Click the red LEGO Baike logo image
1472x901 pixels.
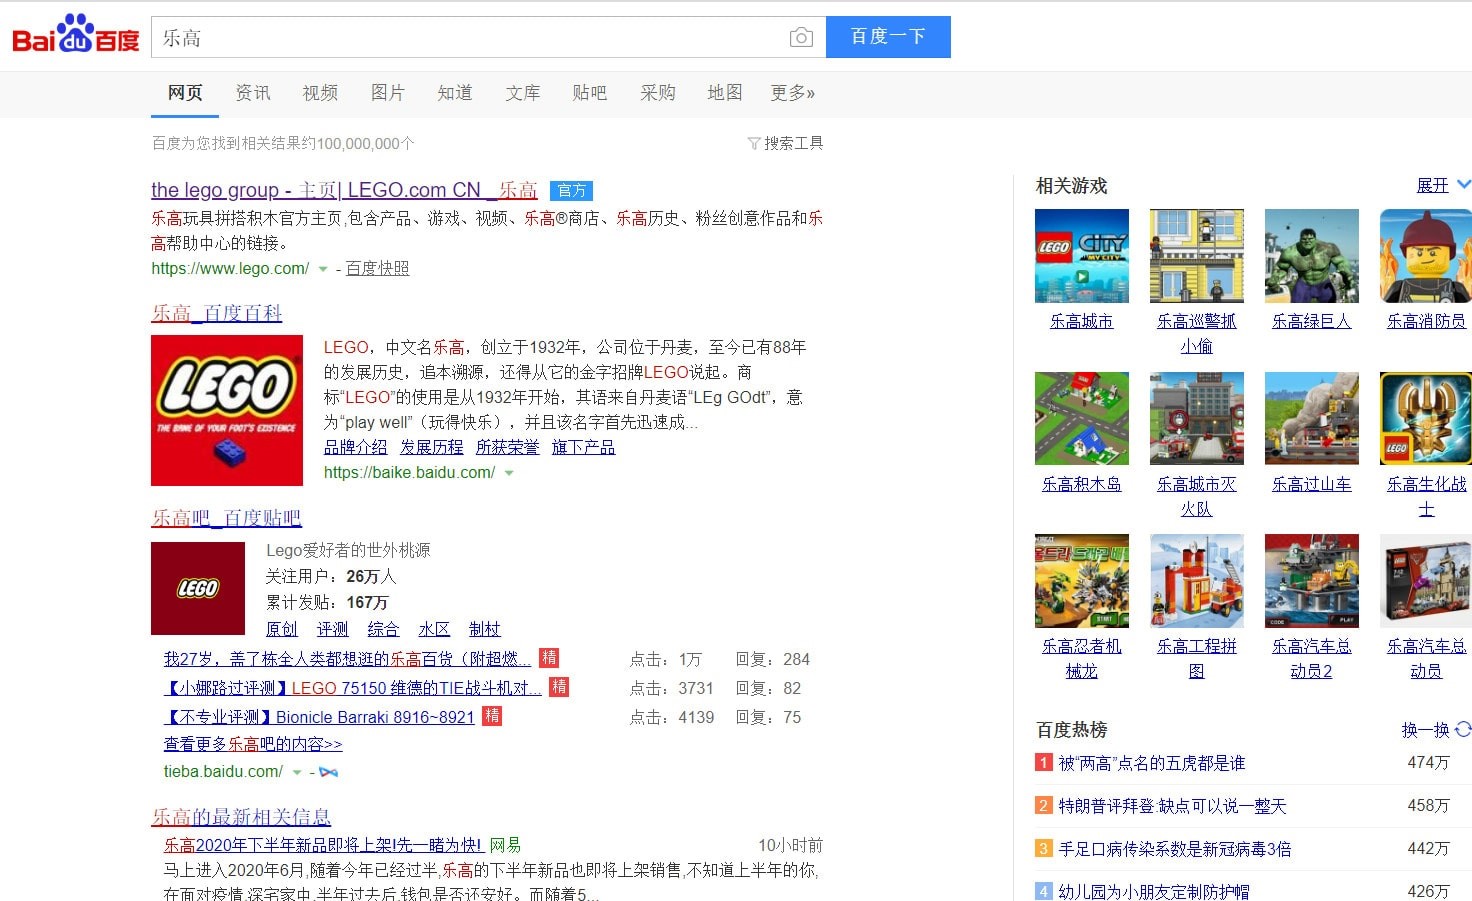point(227,410)
